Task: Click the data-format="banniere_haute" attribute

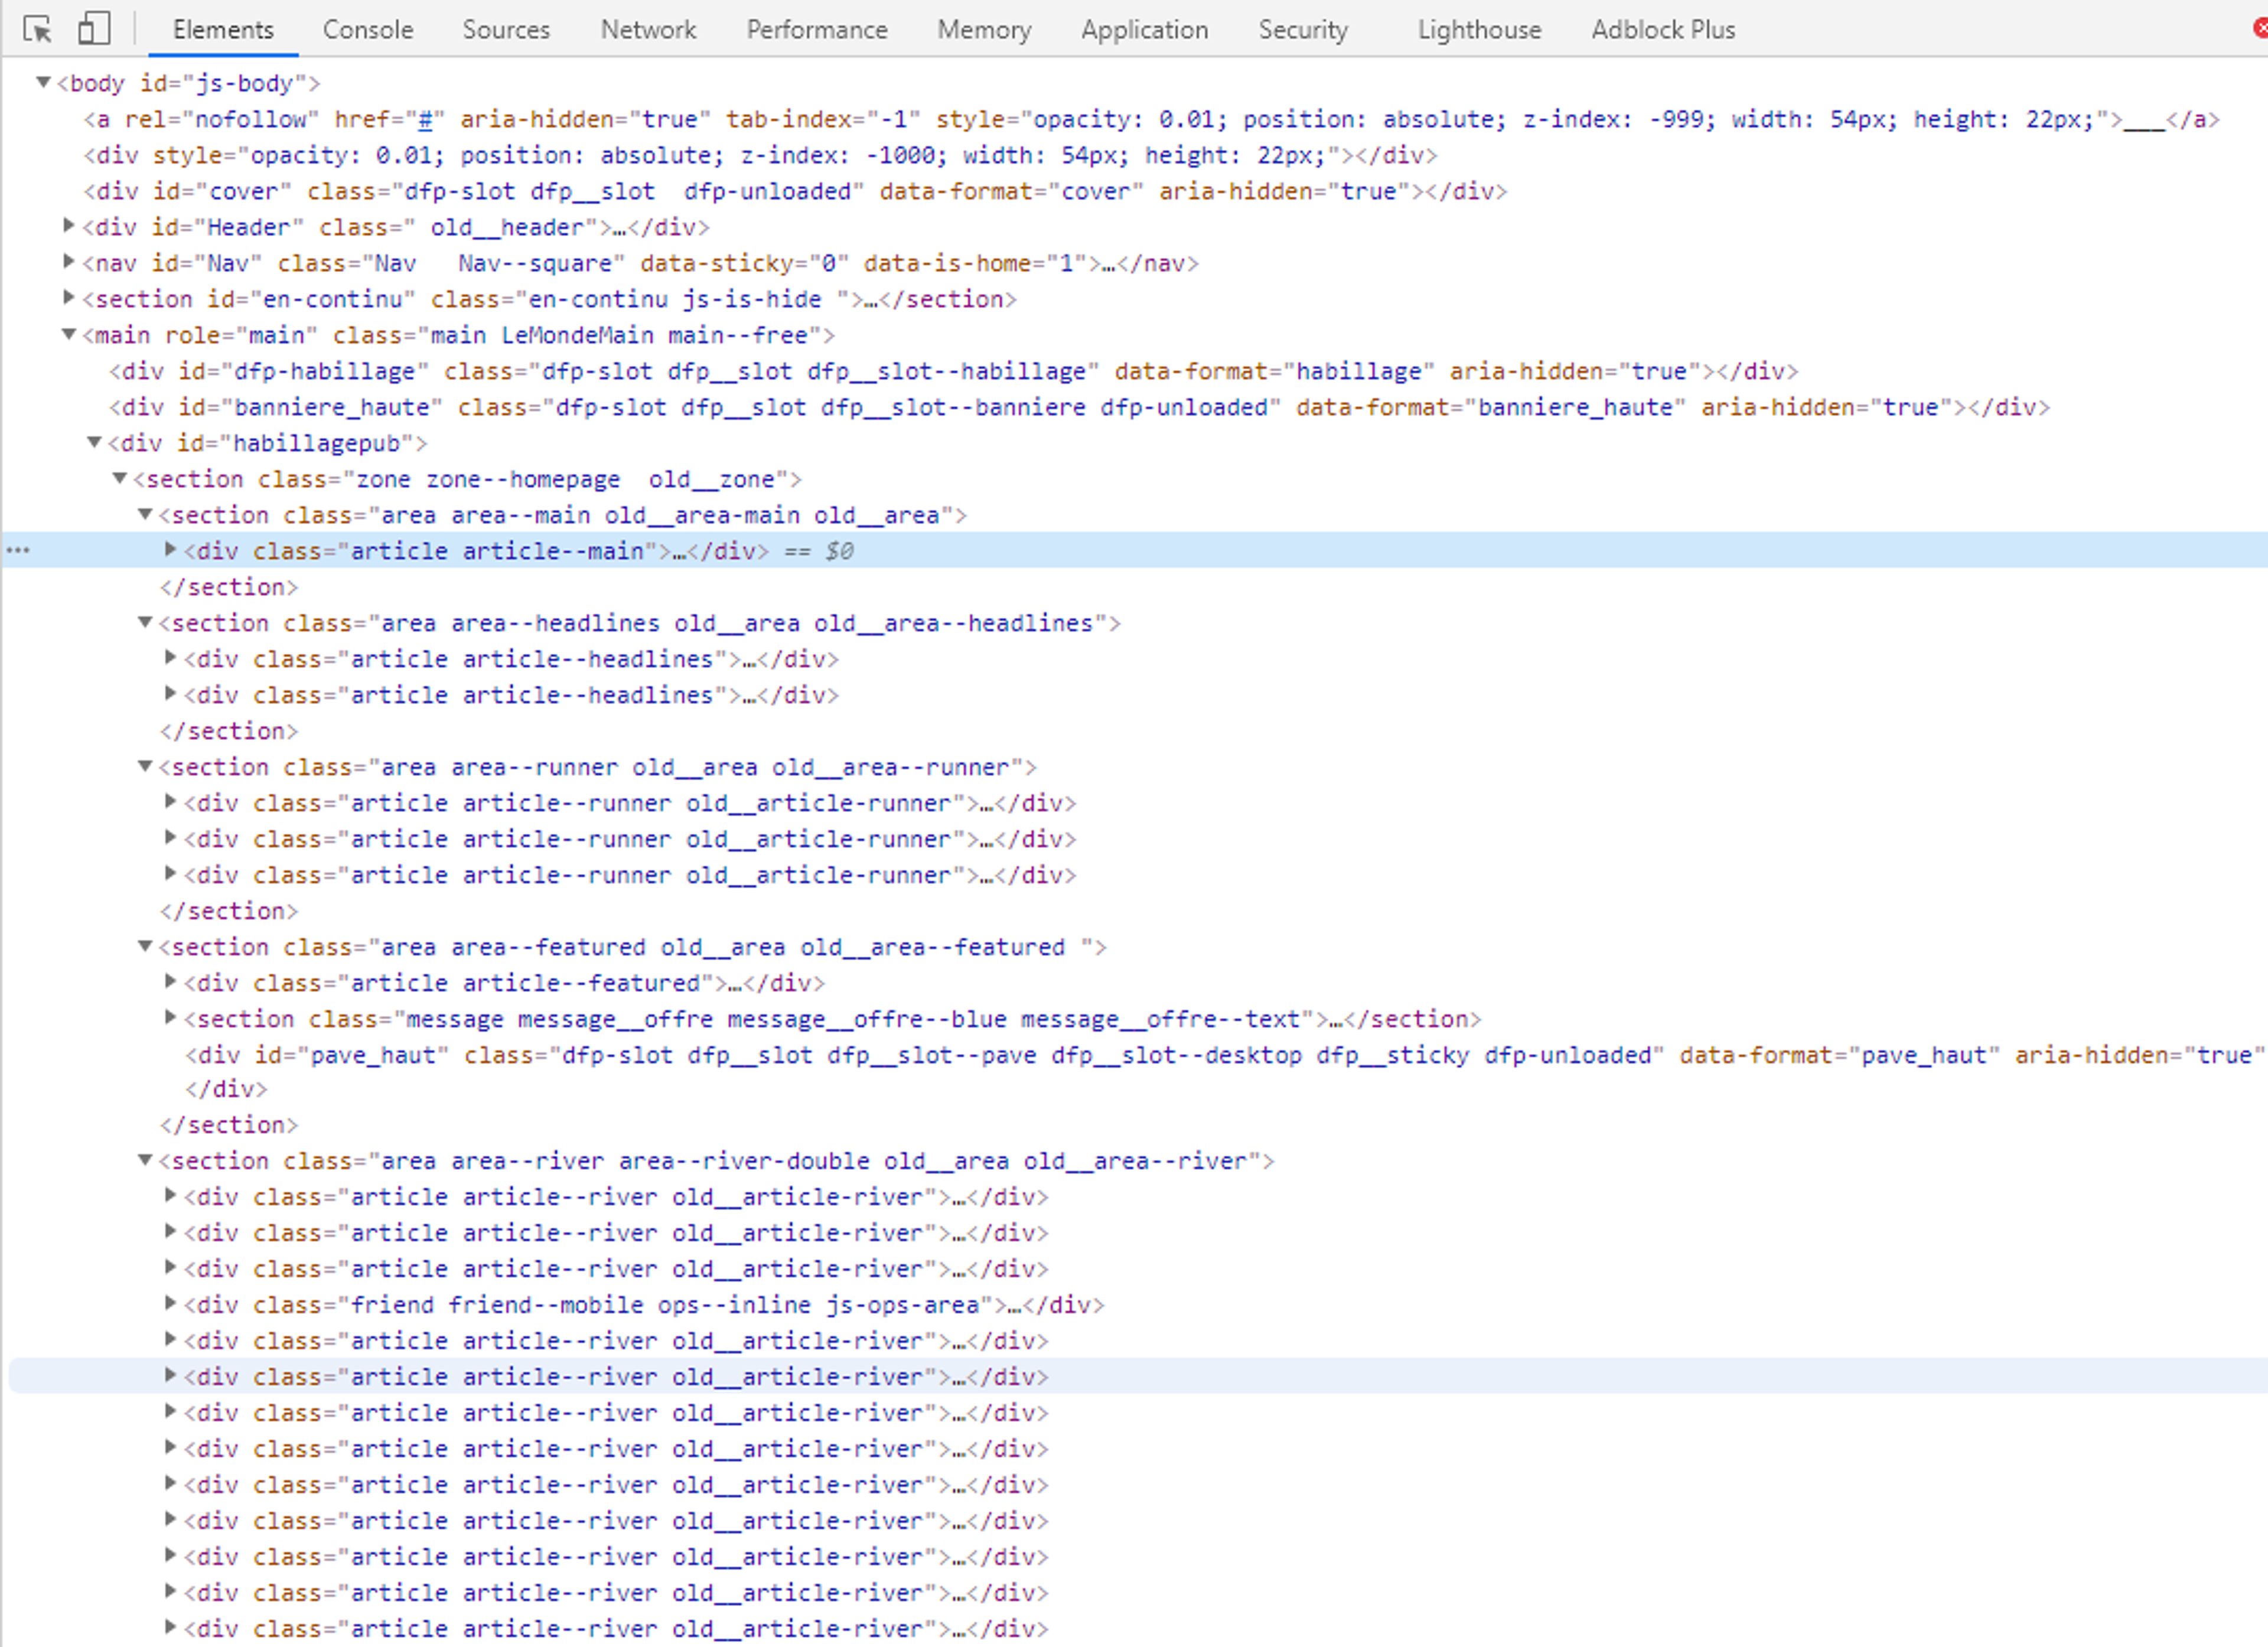Action: coord(1491,407)
